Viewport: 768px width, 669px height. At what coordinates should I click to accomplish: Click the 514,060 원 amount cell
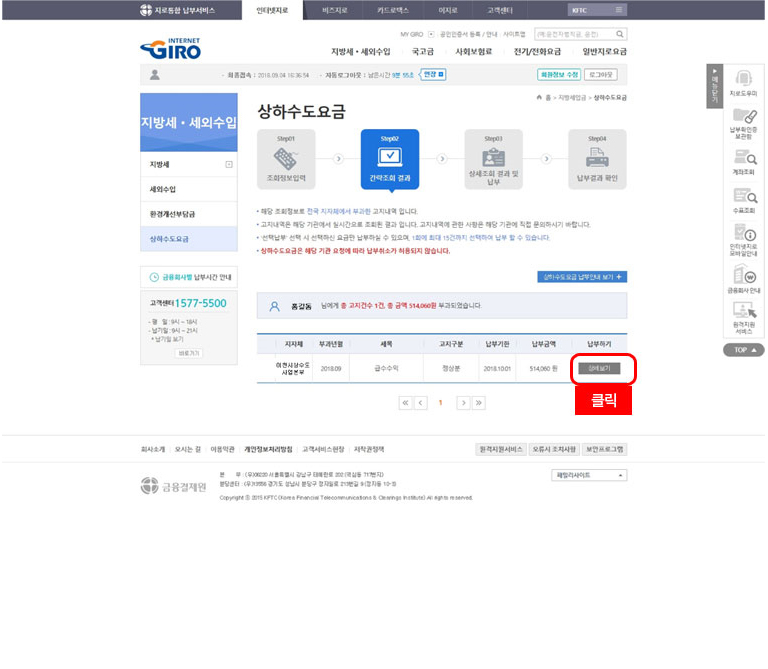point(543,368)
